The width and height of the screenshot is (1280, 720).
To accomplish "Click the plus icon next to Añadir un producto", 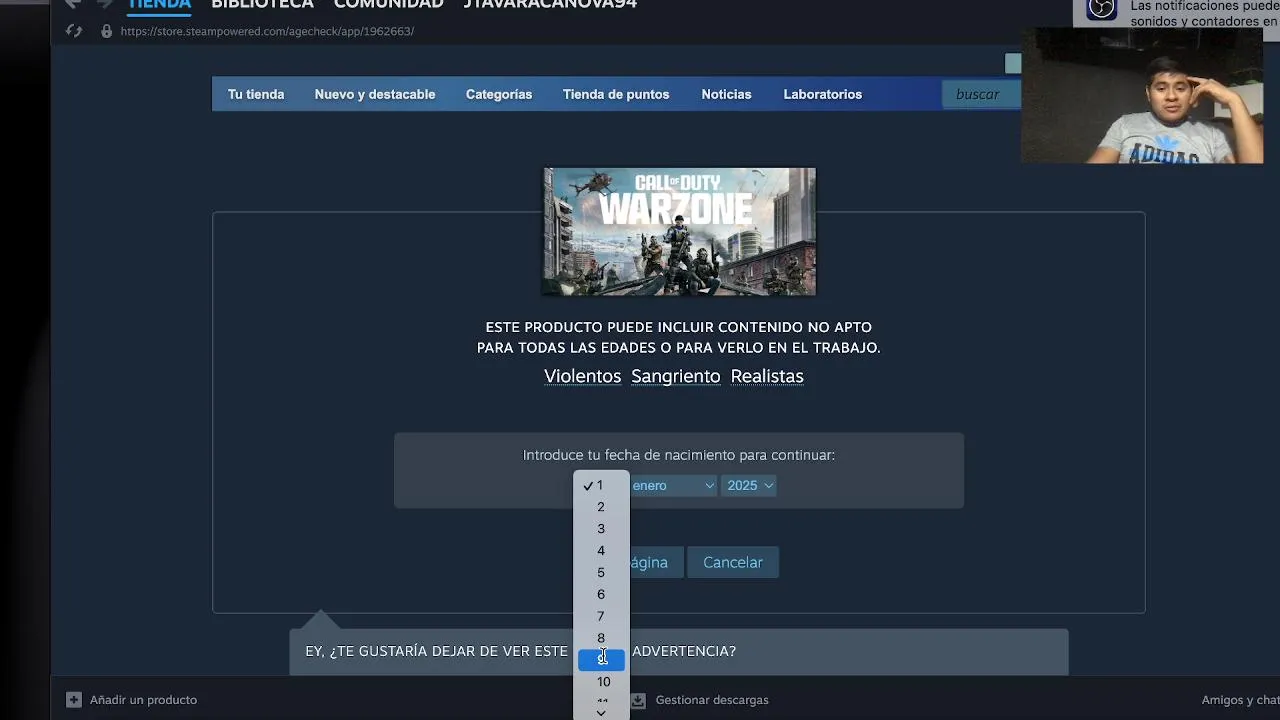I will [74, 700].
